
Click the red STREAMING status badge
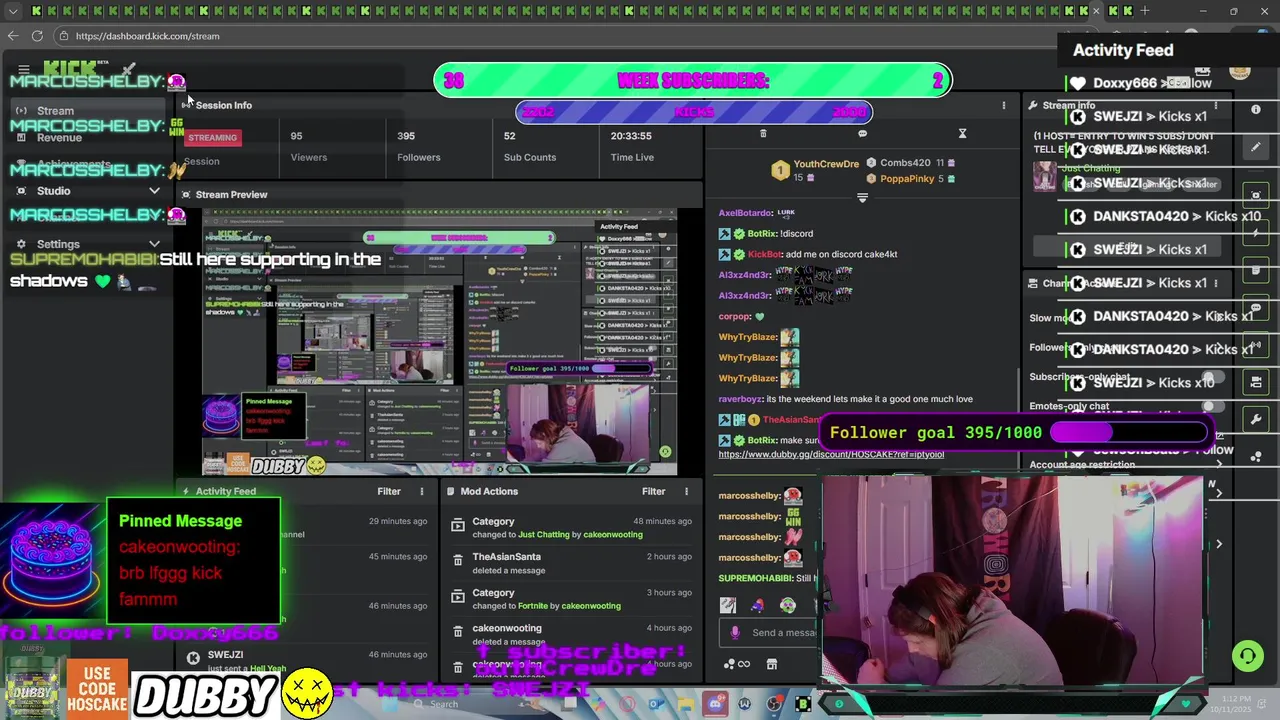tap(212, 137)
